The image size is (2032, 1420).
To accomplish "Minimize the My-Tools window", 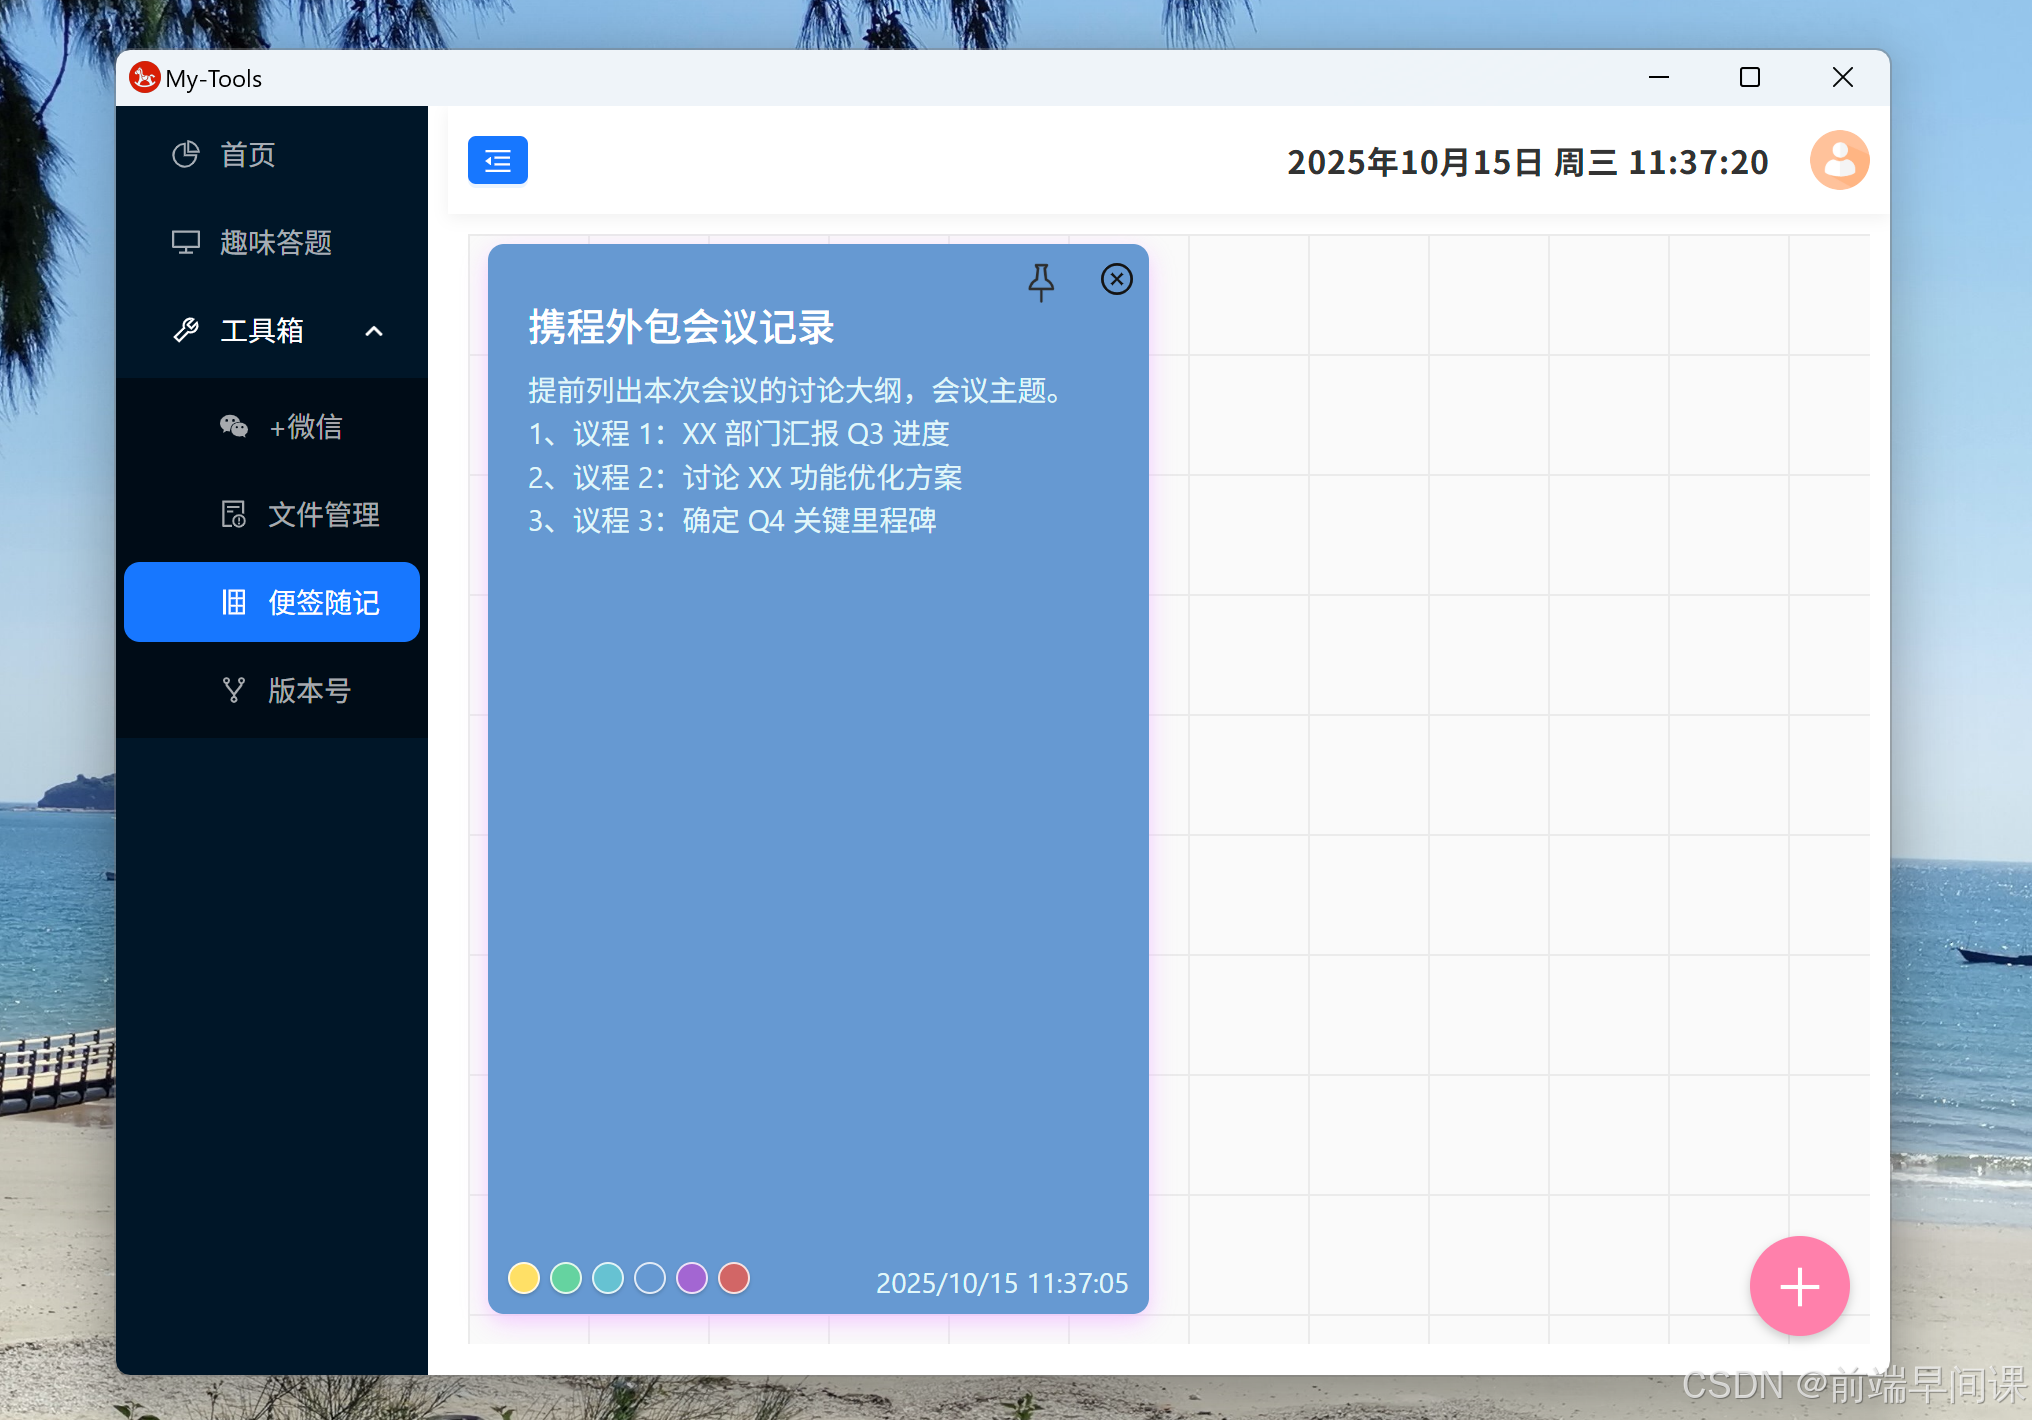I will [1659, 77].
